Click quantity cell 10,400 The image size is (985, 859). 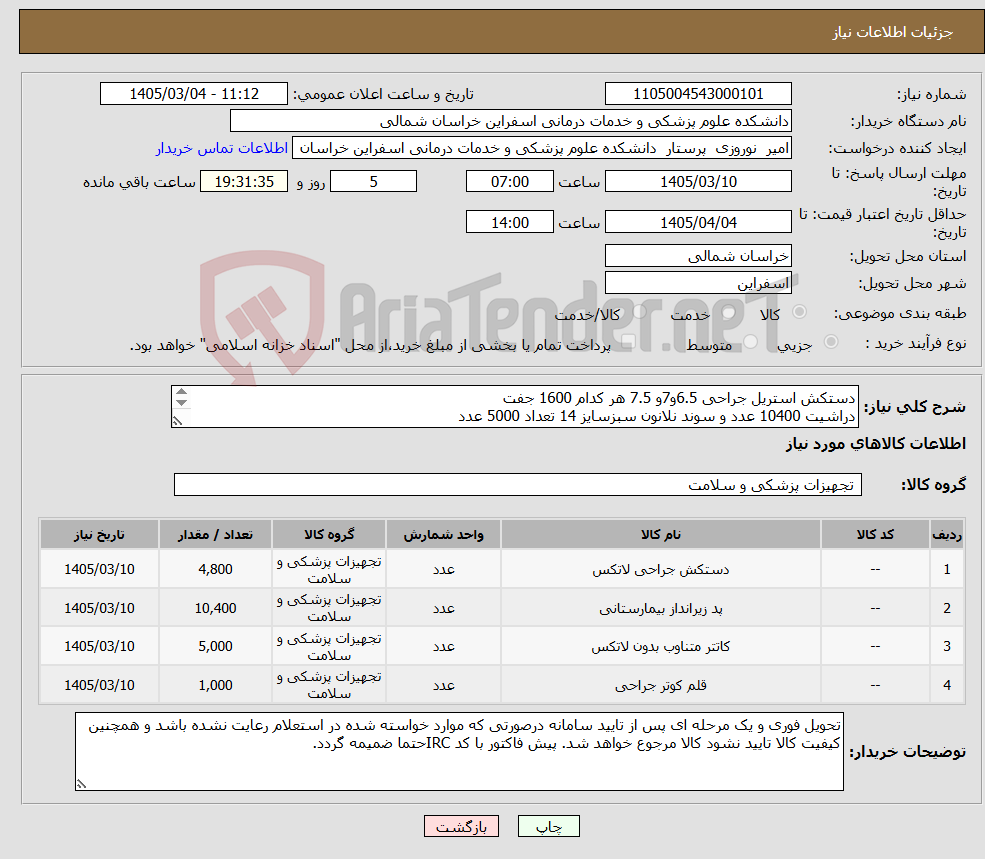click(x=215, y=608)
